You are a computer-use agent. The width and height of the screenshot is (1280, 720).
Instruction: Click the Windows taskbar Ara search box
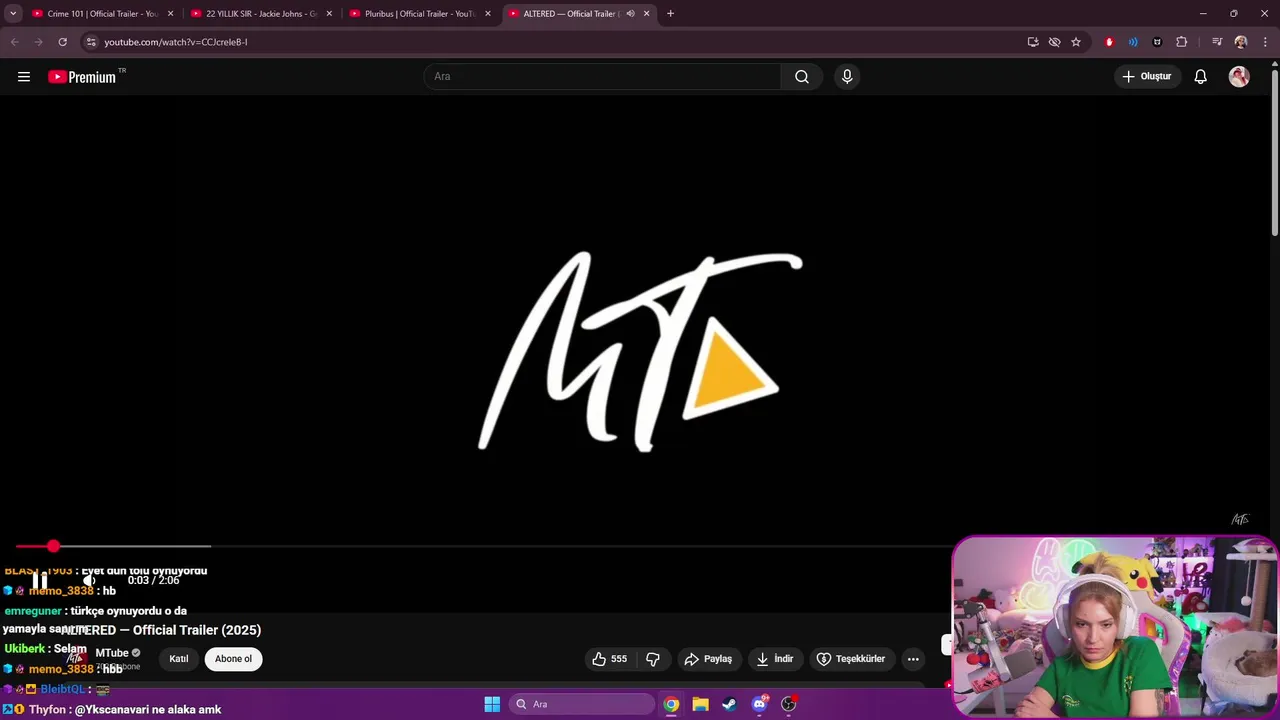pos(581,704)
